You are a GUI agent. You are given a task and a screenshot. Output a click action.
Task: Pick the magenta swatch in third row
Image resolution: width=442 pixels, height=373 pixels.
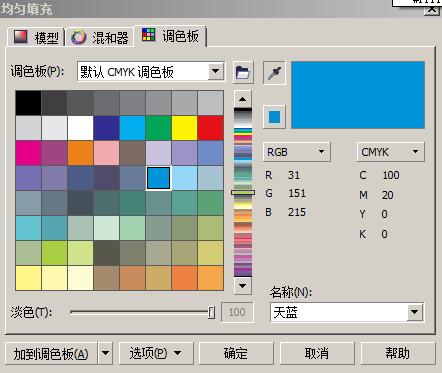[x=28, y=153]
